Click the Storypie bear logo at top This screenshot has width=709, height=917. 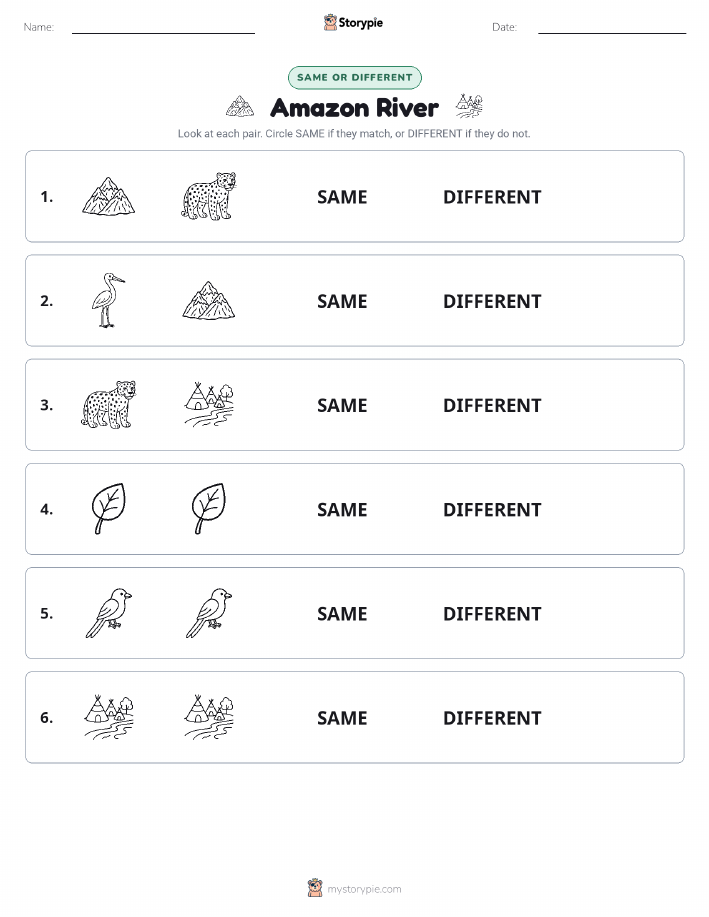[331, 22]
